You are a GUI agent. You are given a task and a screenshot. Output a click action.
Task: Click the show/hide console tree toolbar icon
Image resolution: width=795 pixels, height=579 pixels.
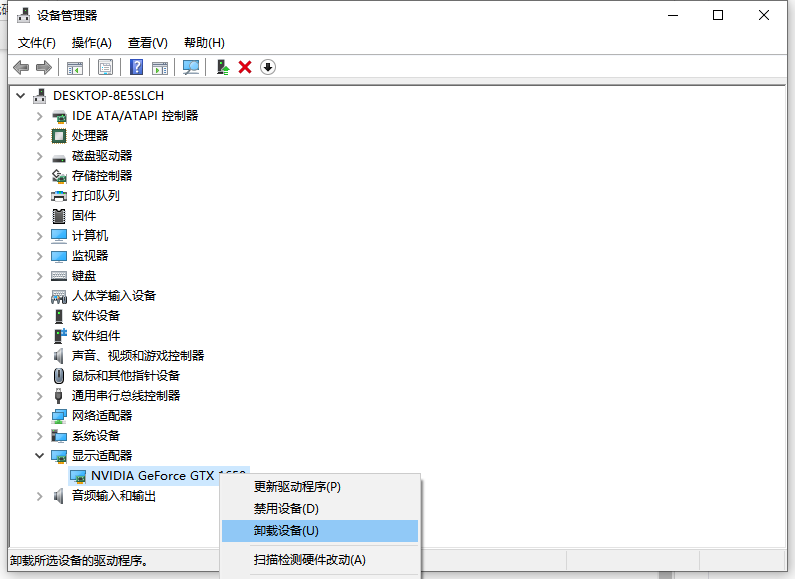(x=75, y=67)
